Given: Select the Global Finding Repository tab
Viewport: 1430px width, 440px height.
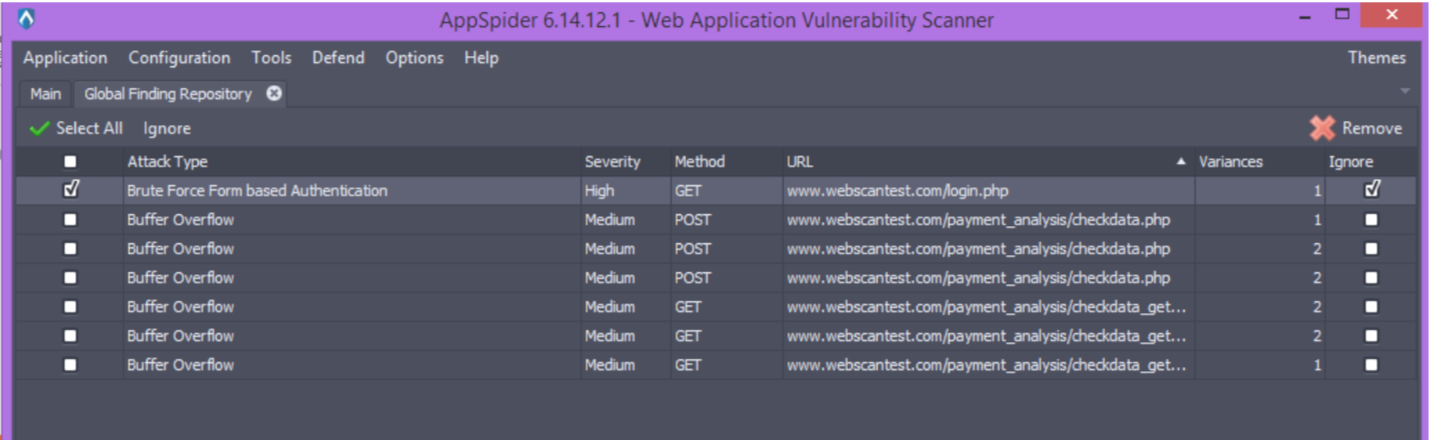Looking at the screenshot, I should (x=168, y=94).
